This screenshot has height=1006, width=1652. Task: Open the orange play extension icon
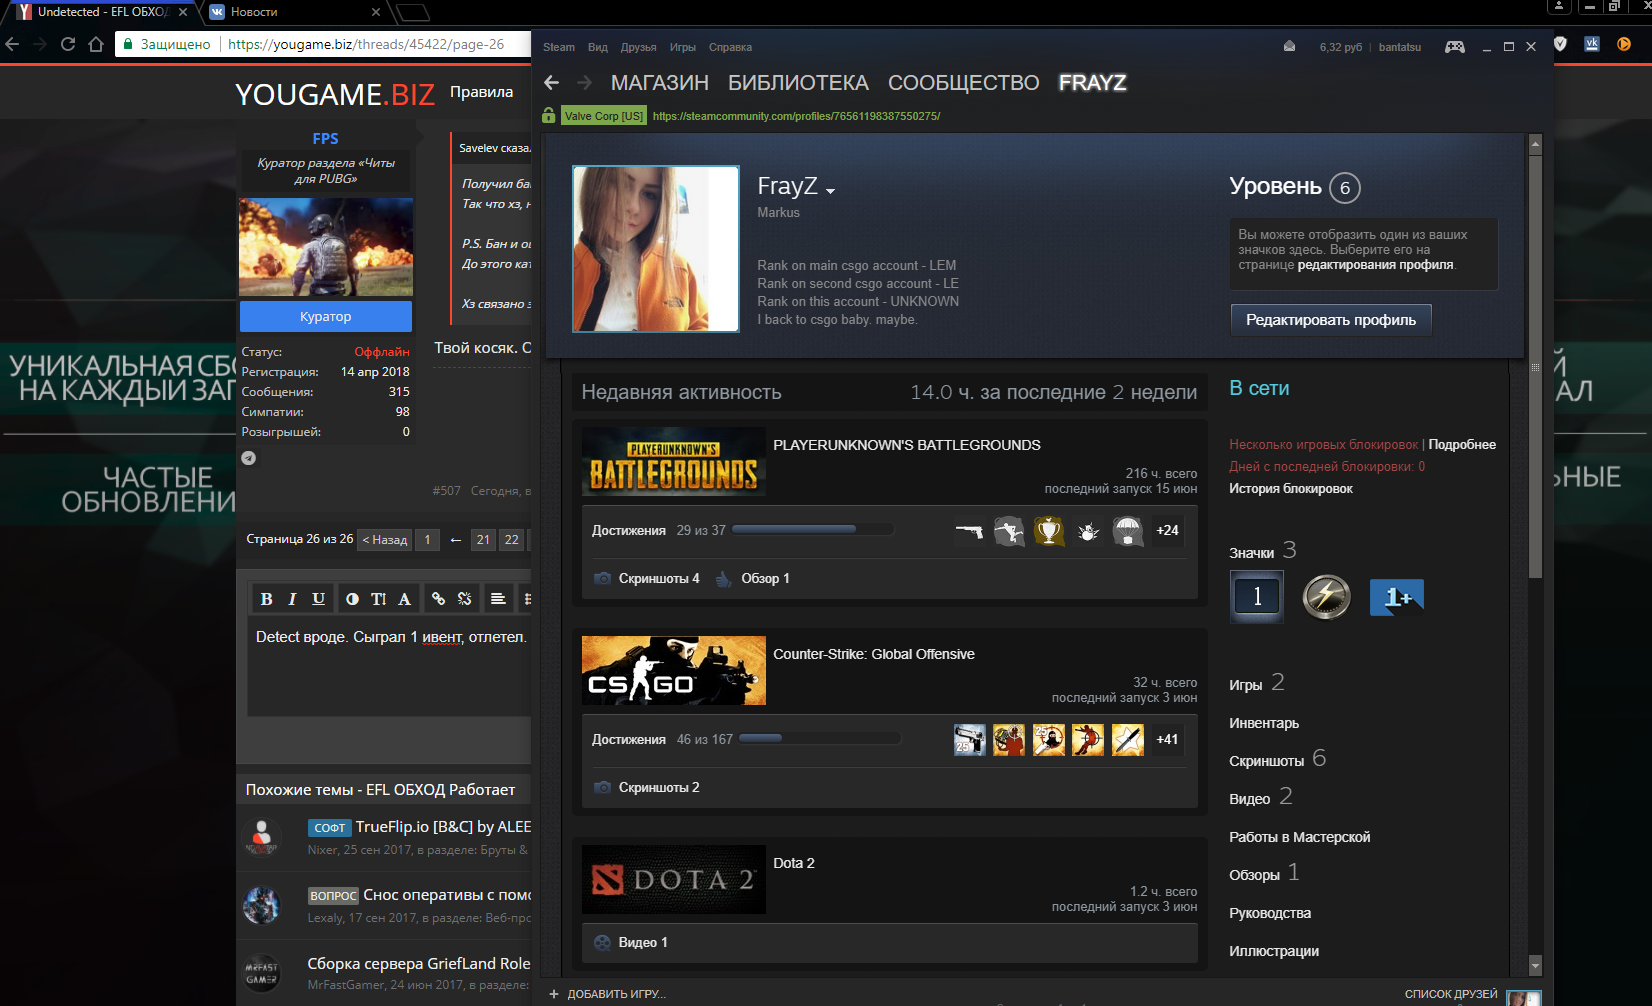pos(1624,44)
